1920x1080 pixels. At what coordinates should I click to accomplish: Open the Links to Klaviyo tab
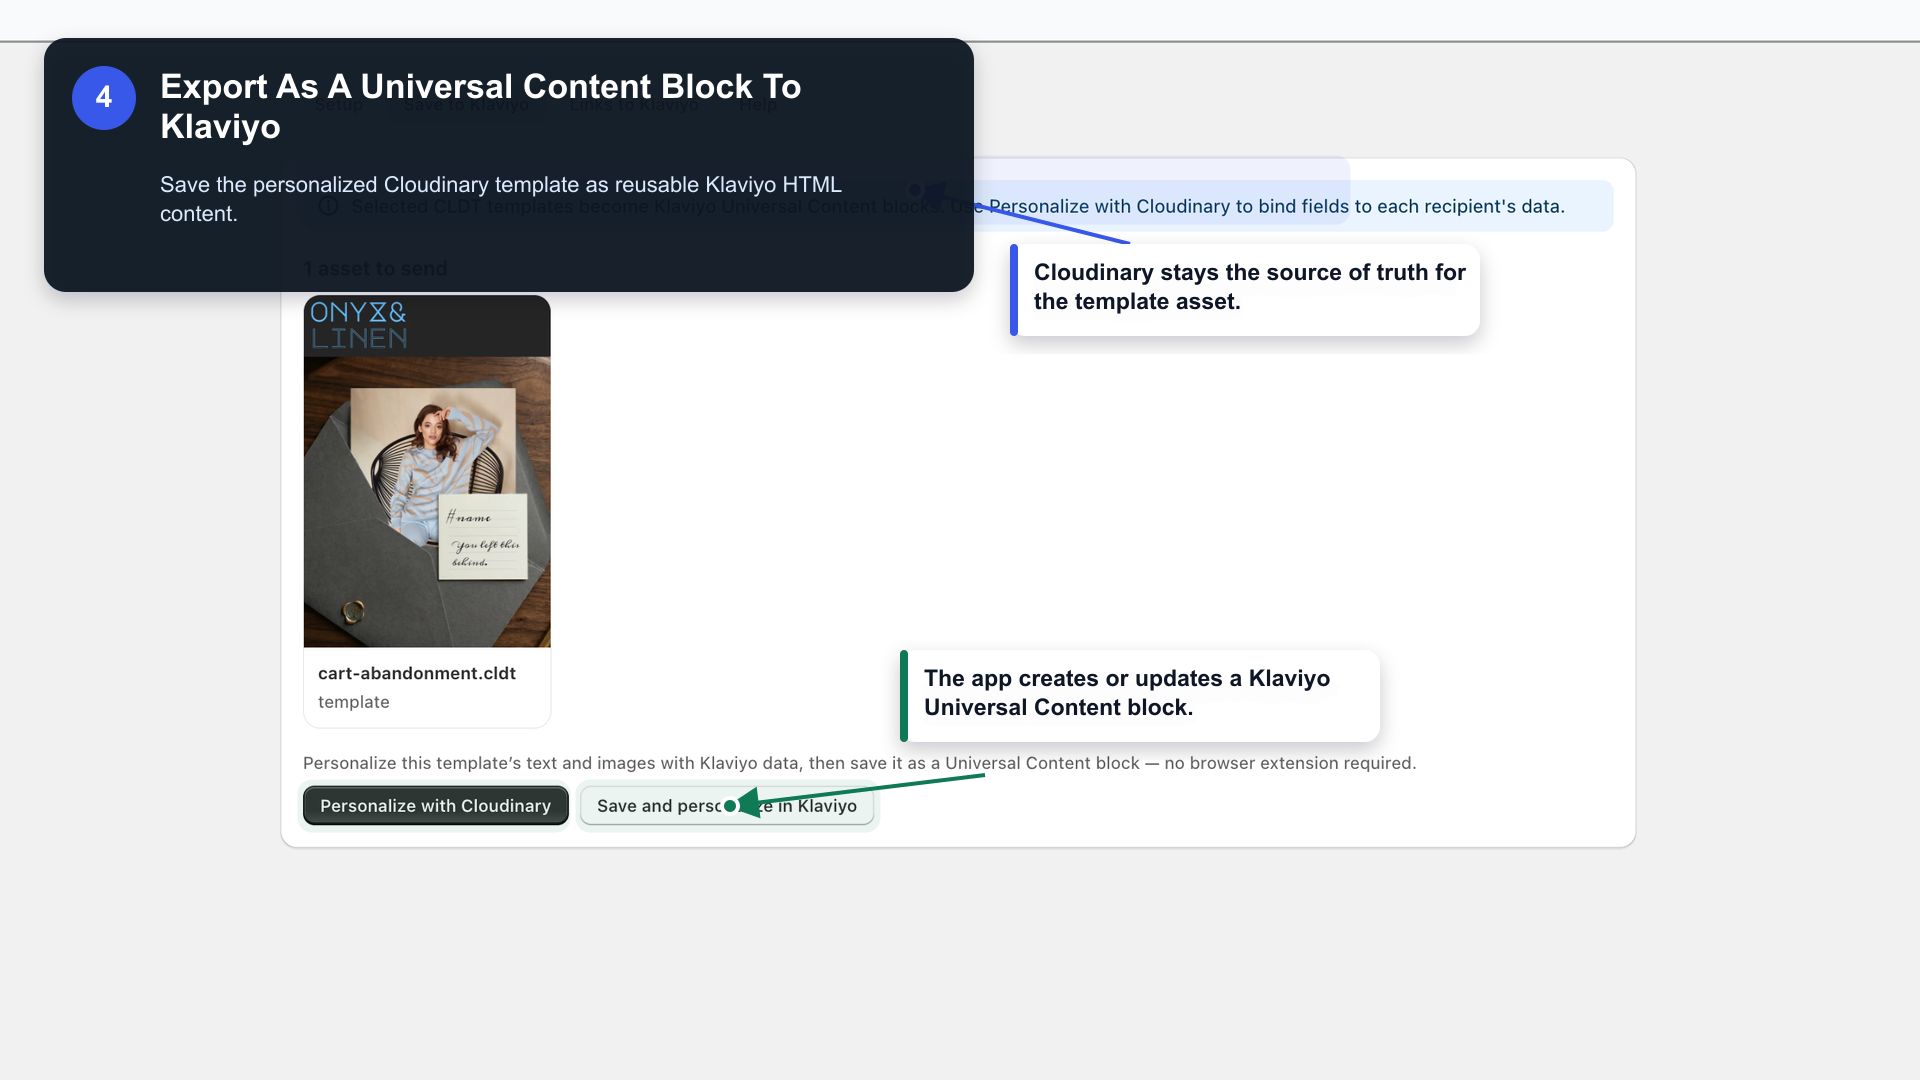(x=634, y=105)
